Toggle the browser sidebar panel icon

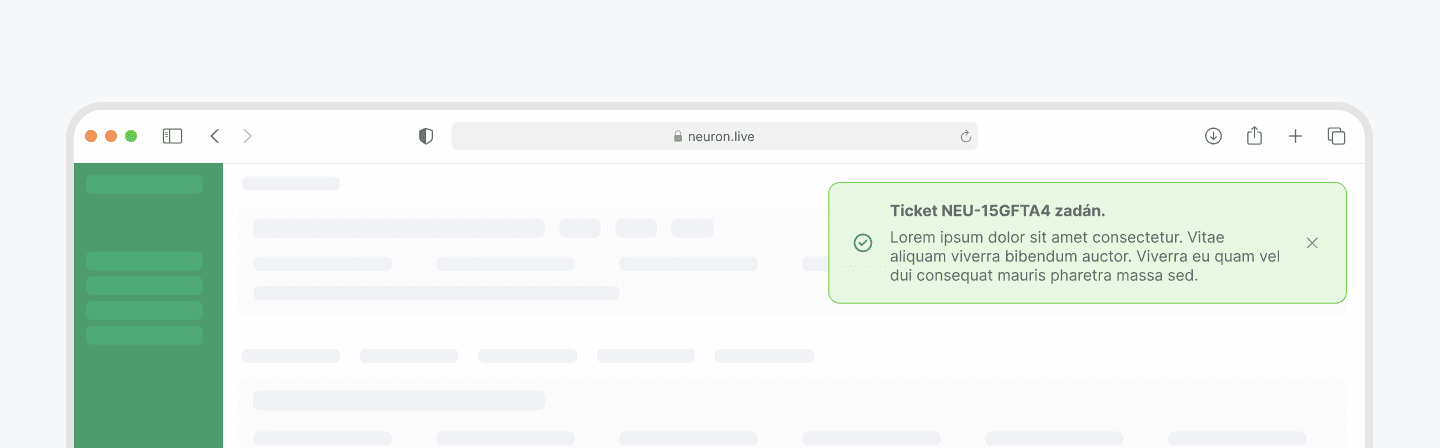pyautogui.click(x=172, y=136)
